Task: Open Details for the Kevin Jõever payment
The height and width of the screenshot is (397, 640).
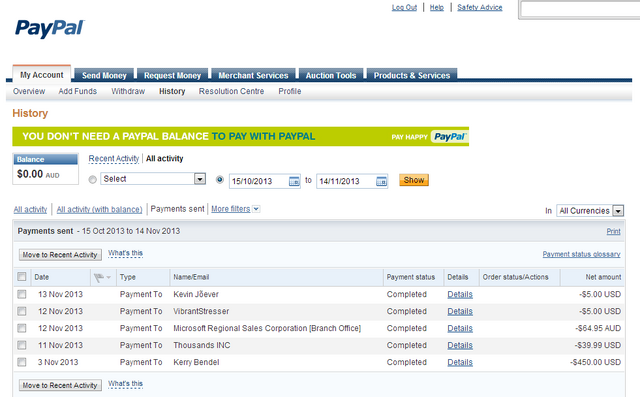Action: point(460,295)
